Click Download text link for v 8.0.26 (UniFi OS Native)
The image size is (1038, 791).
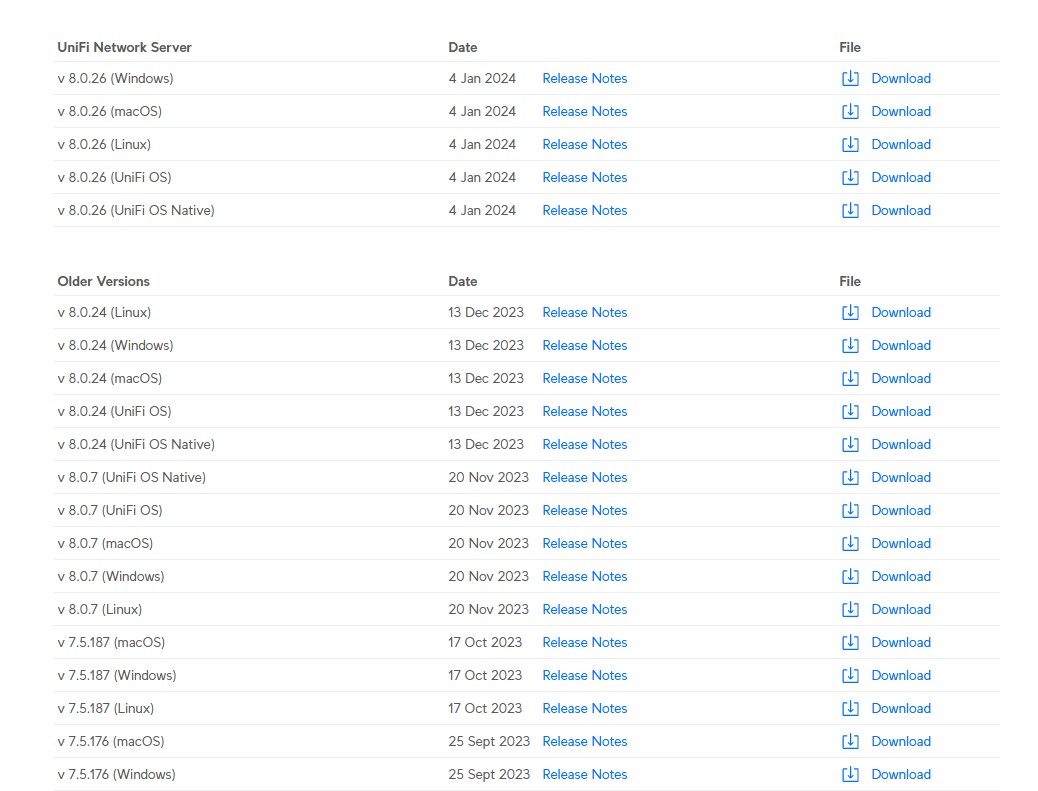[x=901, y=210]
